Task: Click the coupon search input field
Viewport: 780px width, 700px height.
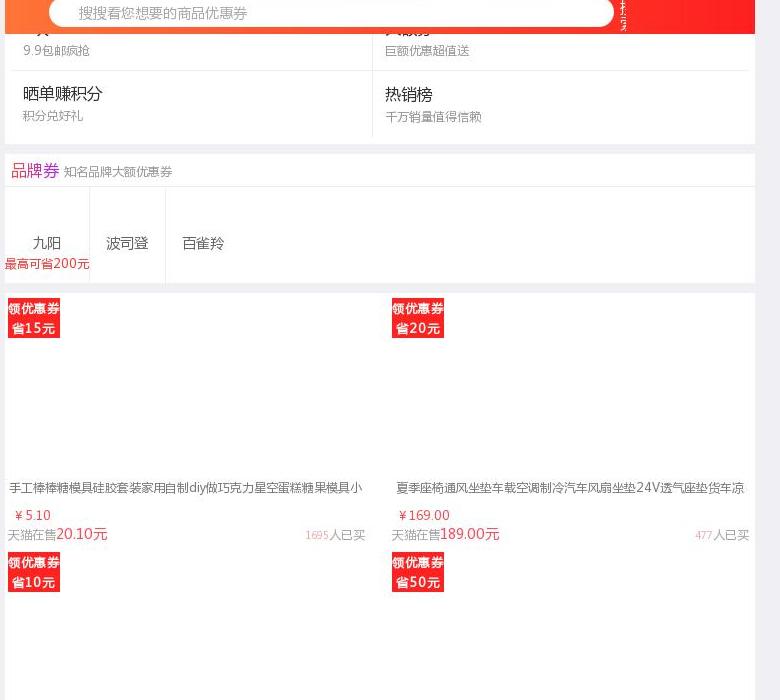Action: pos(331,13)
